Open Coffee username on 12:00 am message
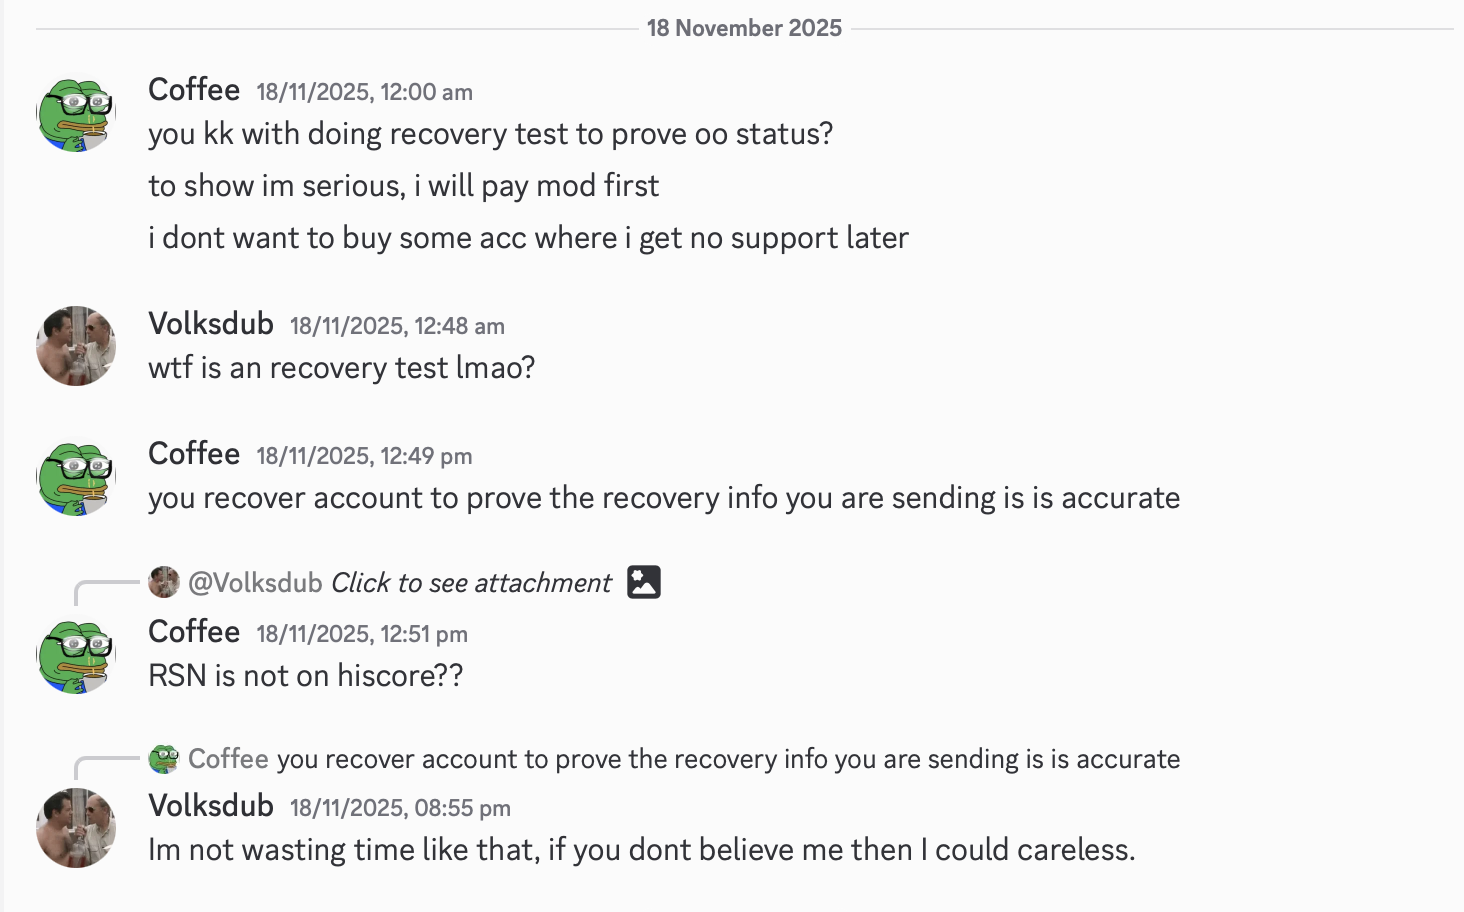Screen dimensions: 1464x912 tap(194, 90)
